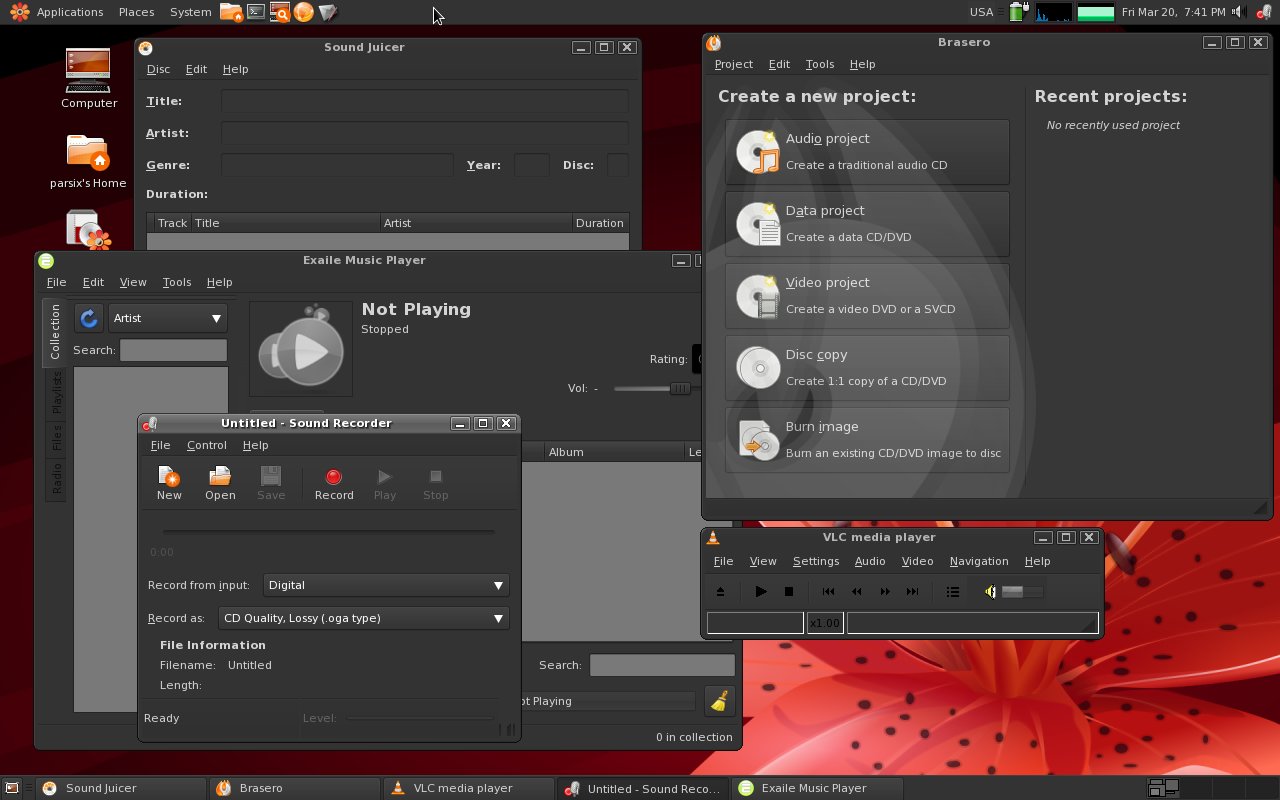Open the Record from input dropdown
The height and width of the screenshot is (800, 1280).
pyautogui.click(x=386, y=585)
